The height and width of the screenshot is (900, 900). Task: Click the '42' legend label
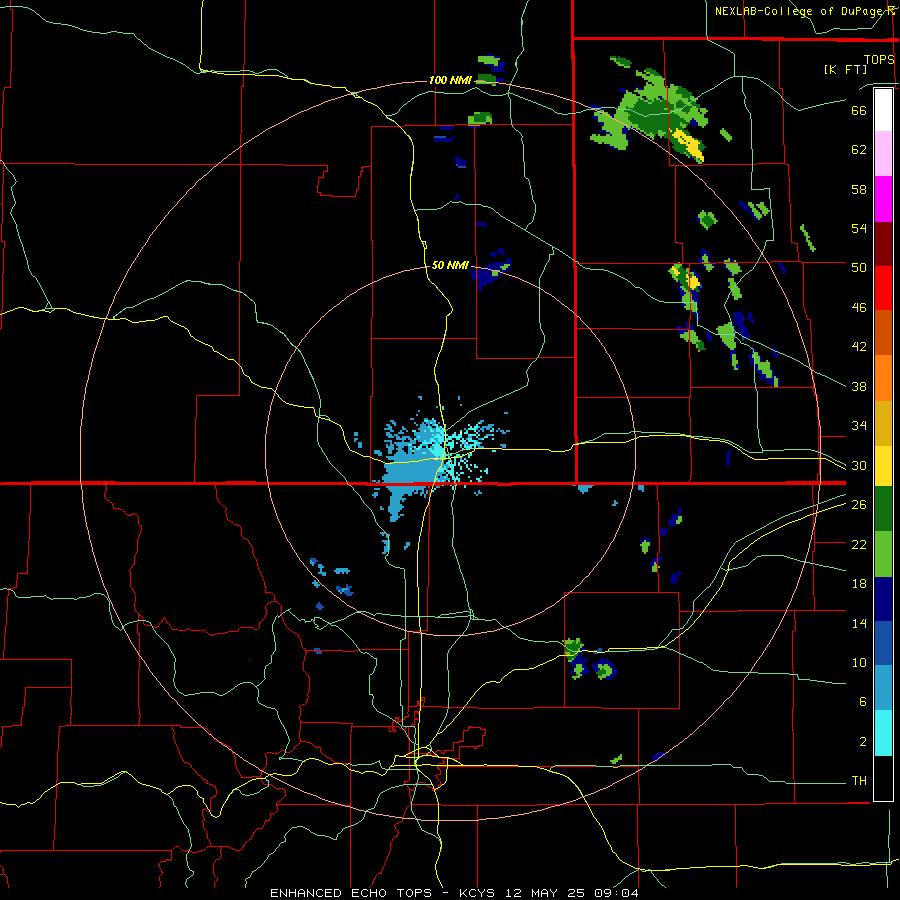pyautogui.click(x=859, y=347)
